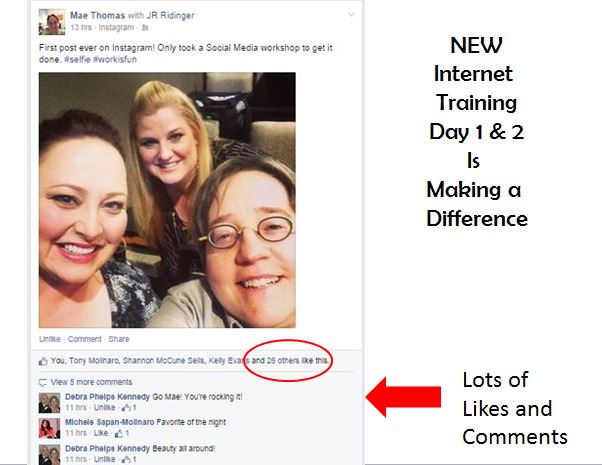Unlike the "Go Mae!" comment

click(104, 407)
